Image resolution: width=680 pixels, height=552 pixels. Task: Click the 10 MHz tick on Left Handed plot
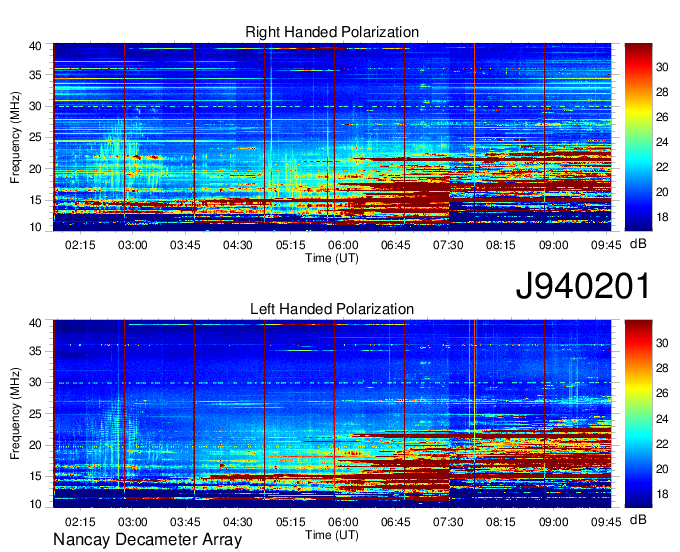[35, 504]
